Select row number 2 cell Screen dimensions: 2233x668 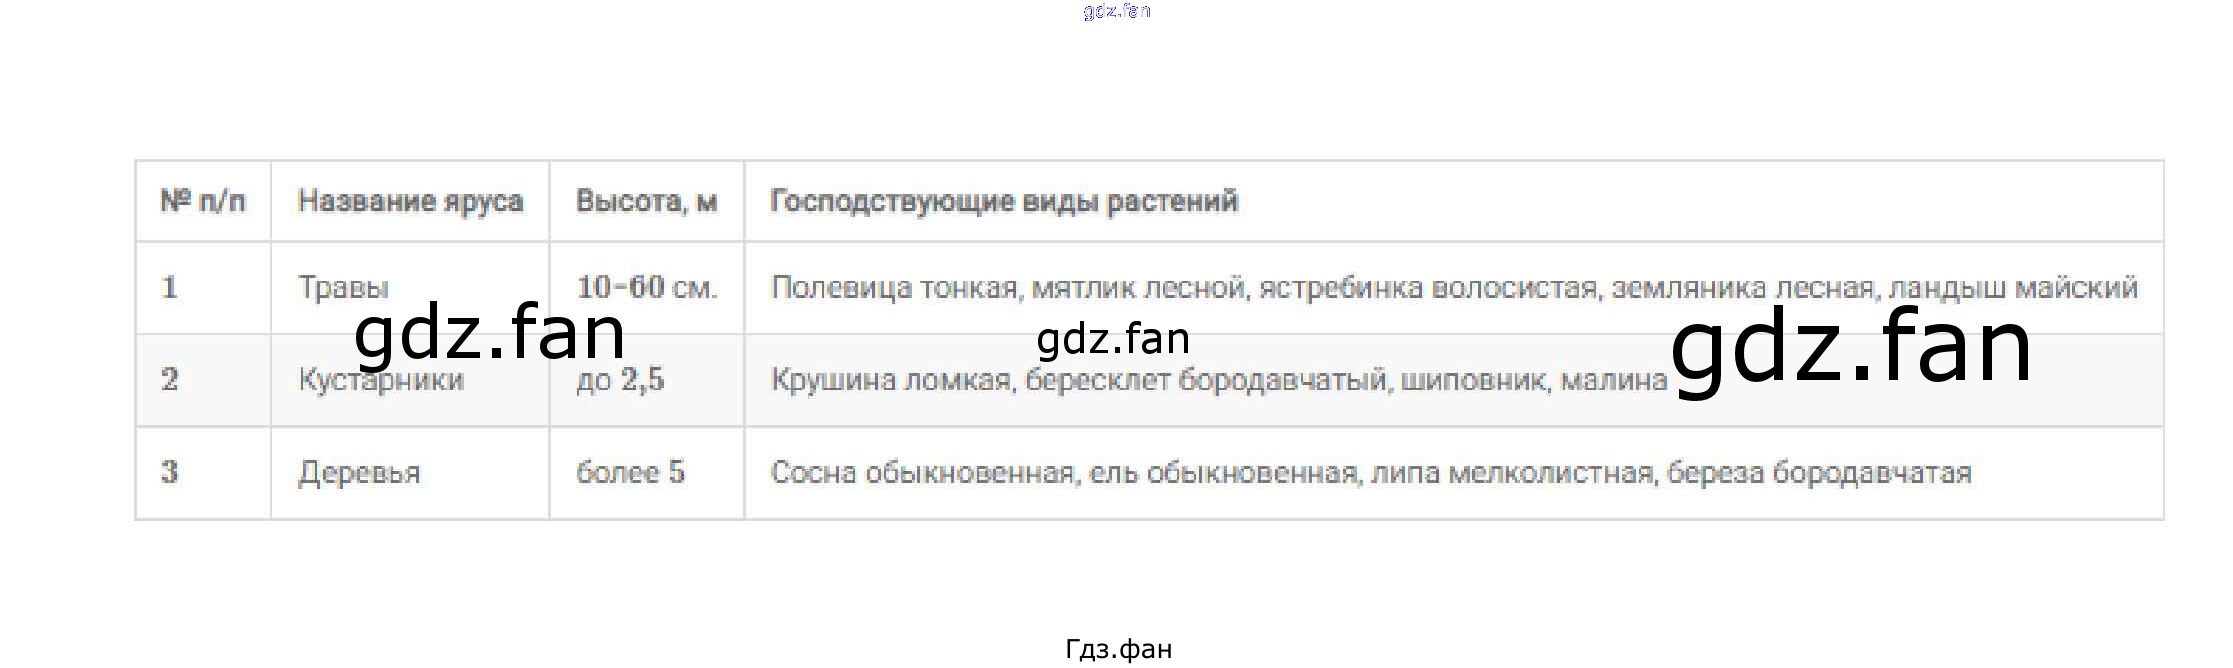coord(203,380)
